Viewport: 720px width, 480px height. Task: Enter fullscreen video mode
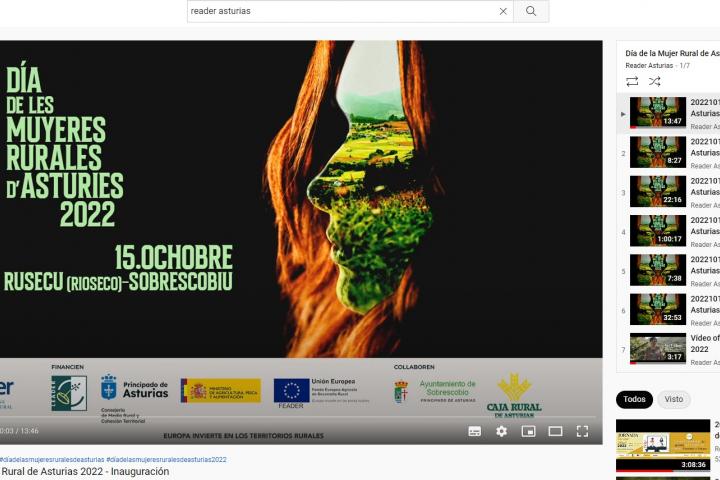coord(582,431)
